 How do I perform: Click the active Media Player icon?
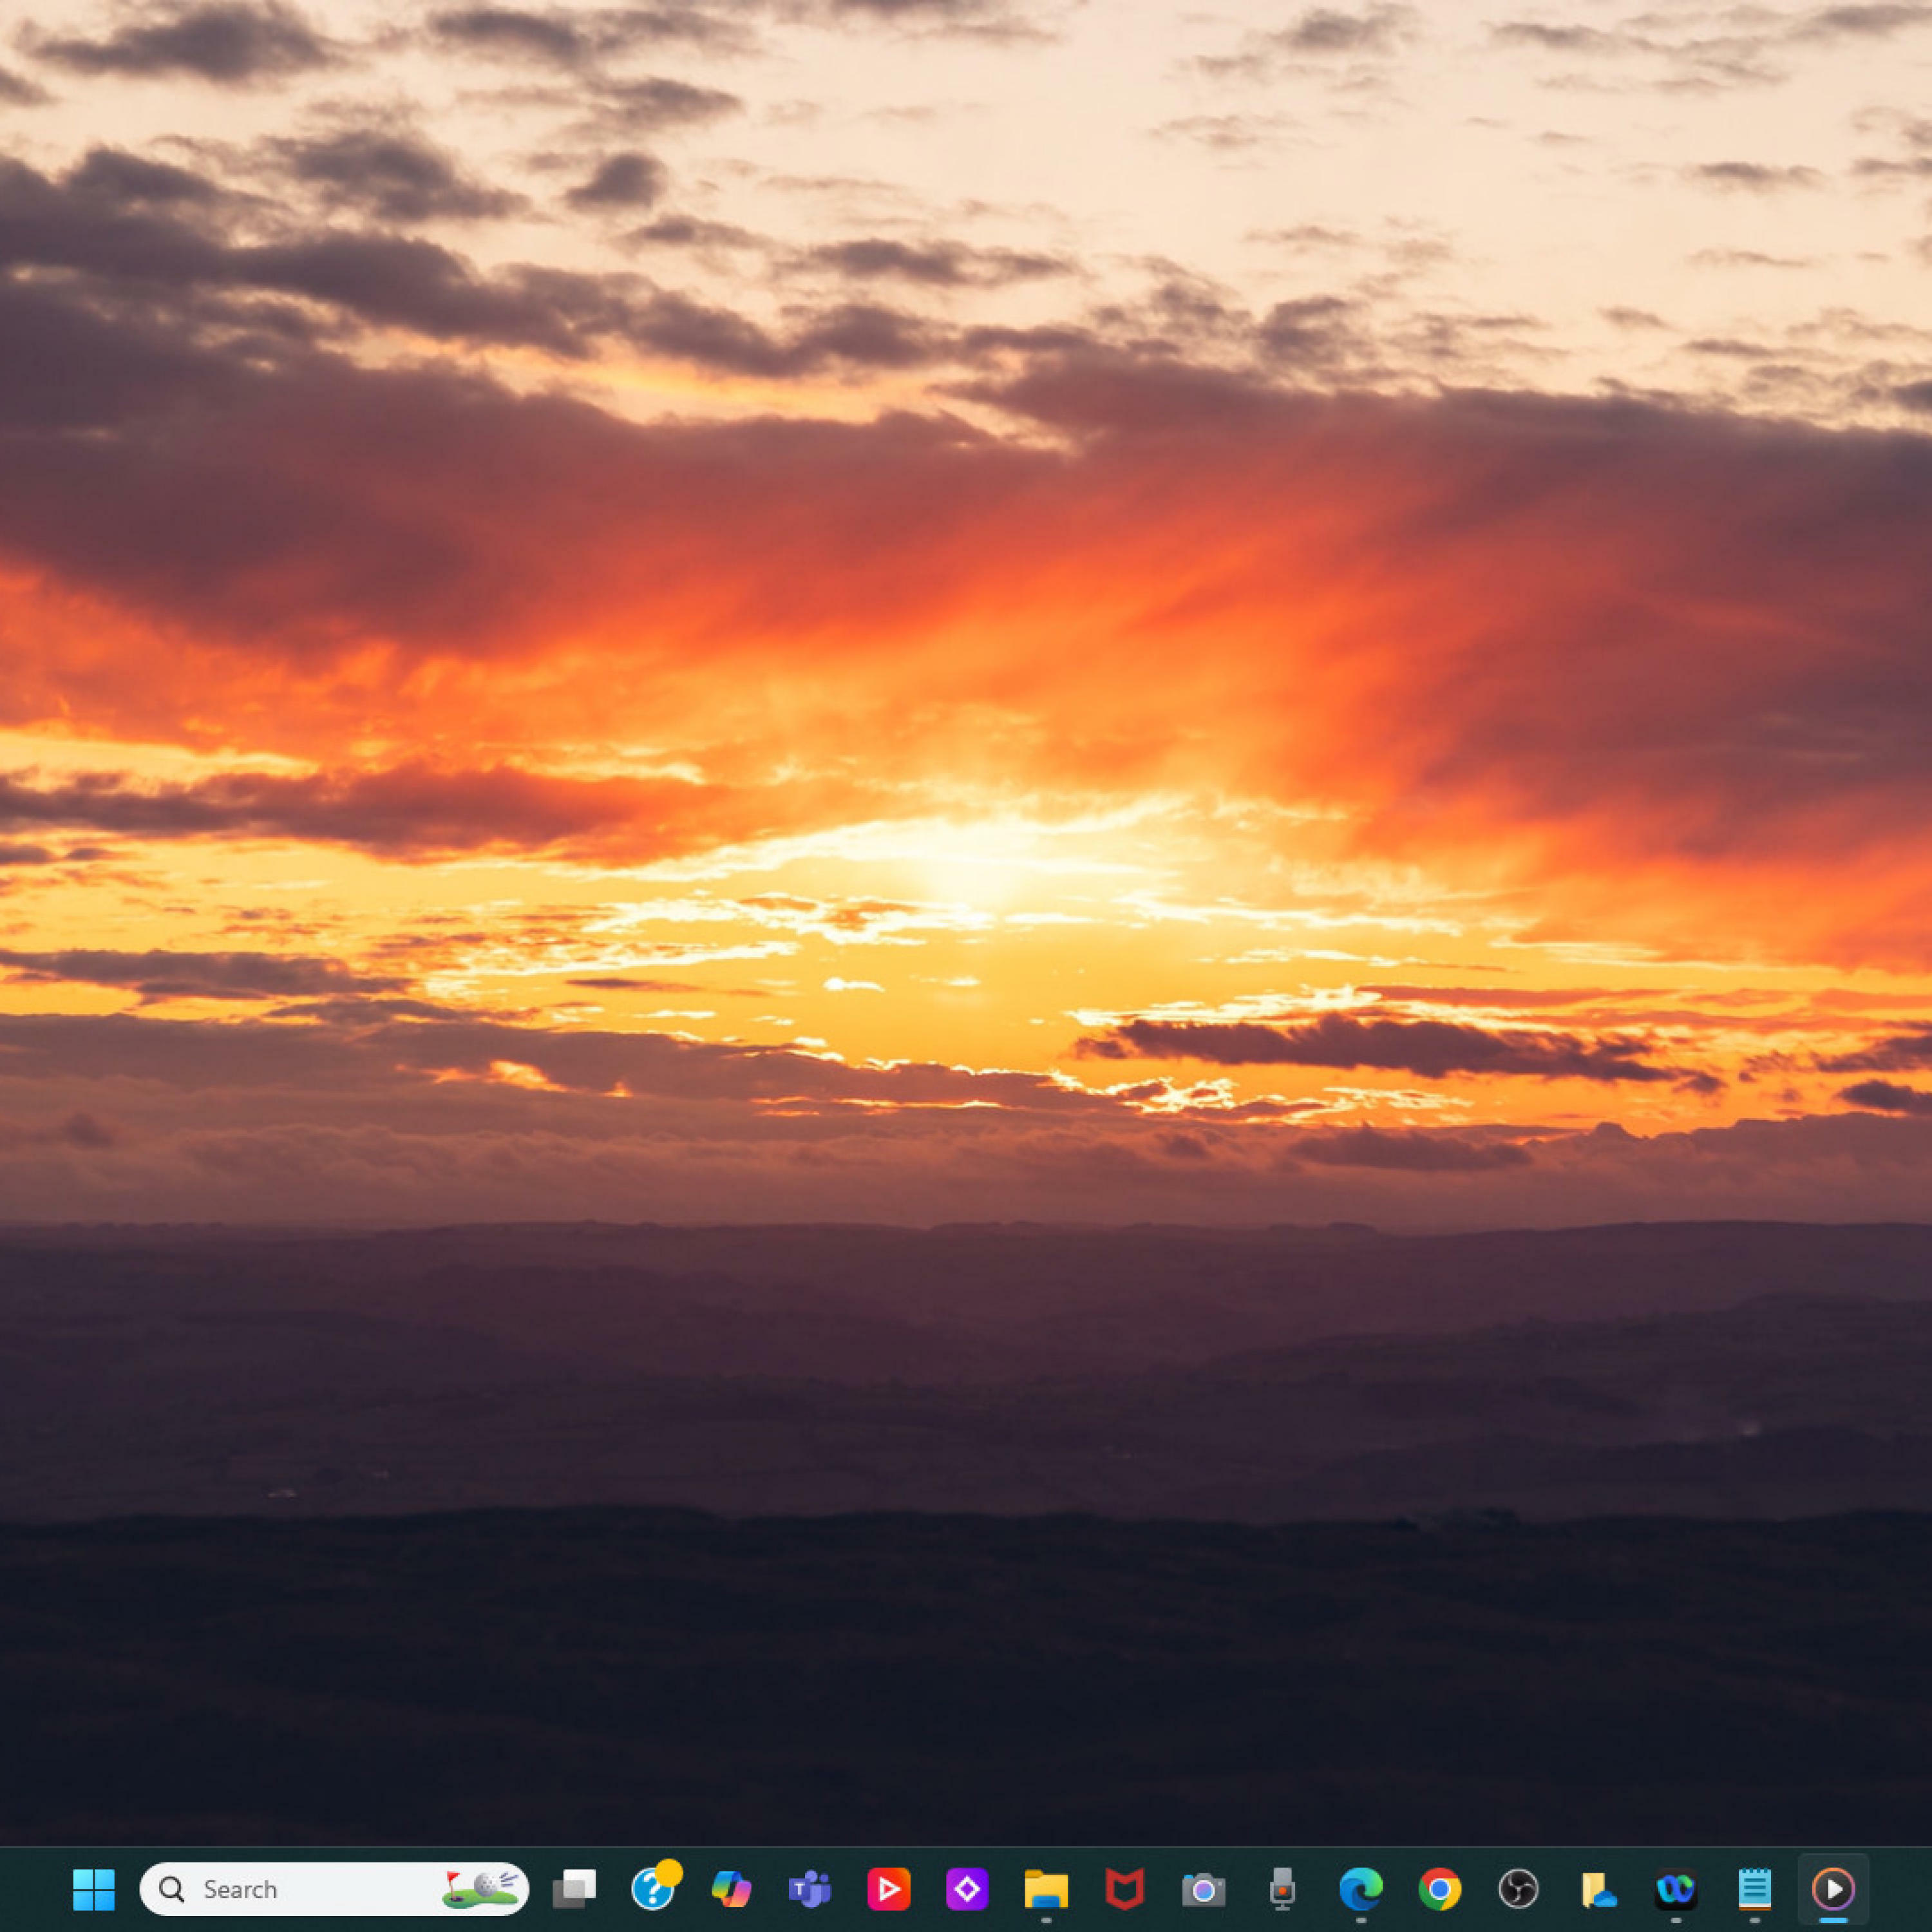coord(1833,1889)
